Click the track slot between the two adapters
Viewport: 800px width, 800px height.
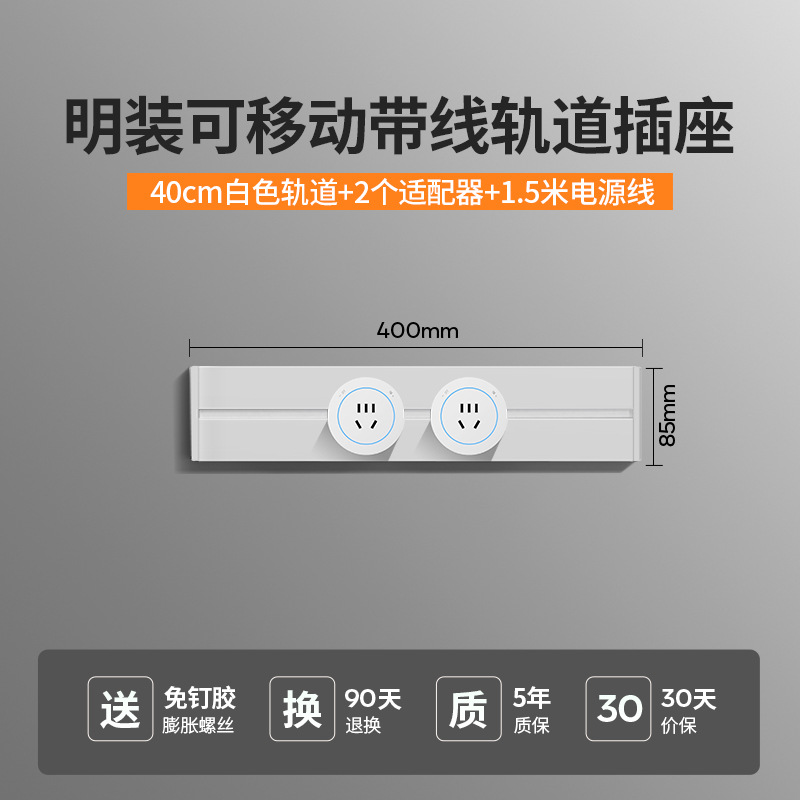(417, 414)
